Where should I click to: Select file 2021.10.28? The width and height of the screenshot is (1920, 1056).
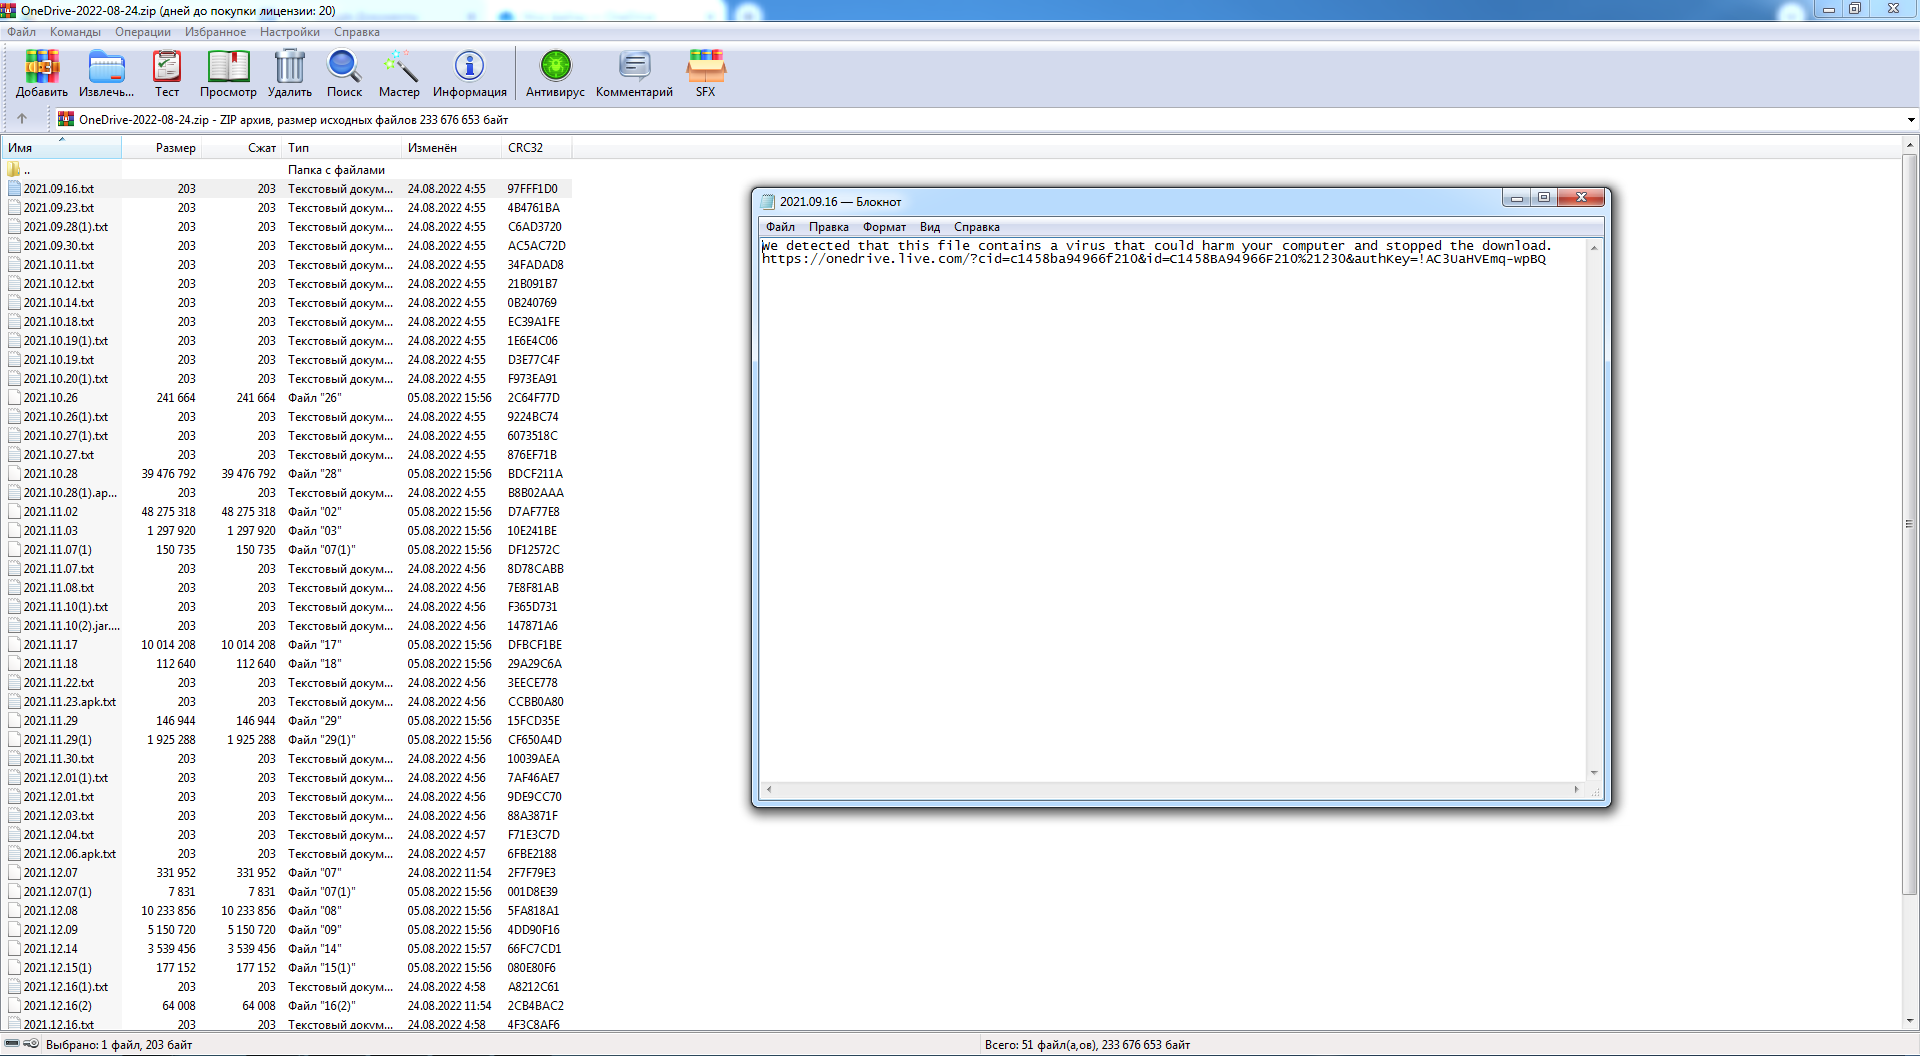pyautogui.click(x=51, y=474)
